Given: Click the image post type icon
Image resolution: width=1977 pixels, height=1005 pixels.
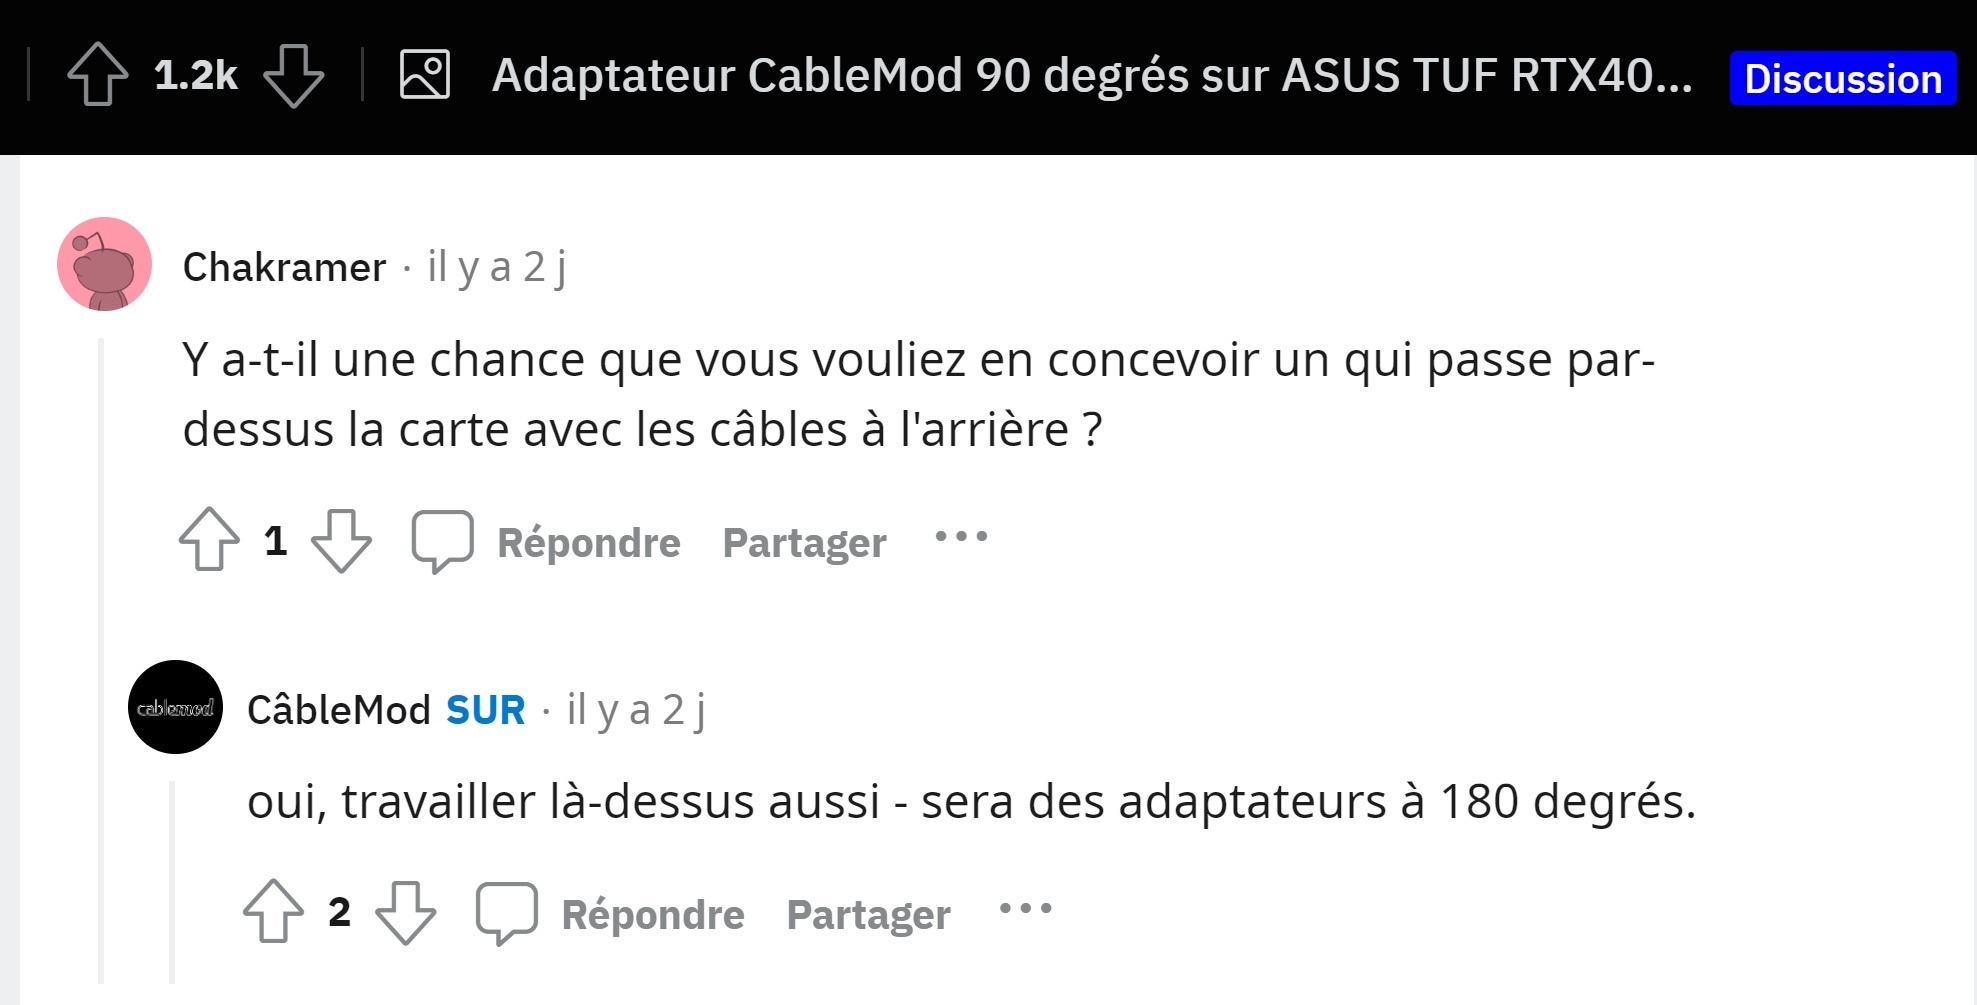Looking at the screenshot, I should pyautogui.click(x=425, y=74).
